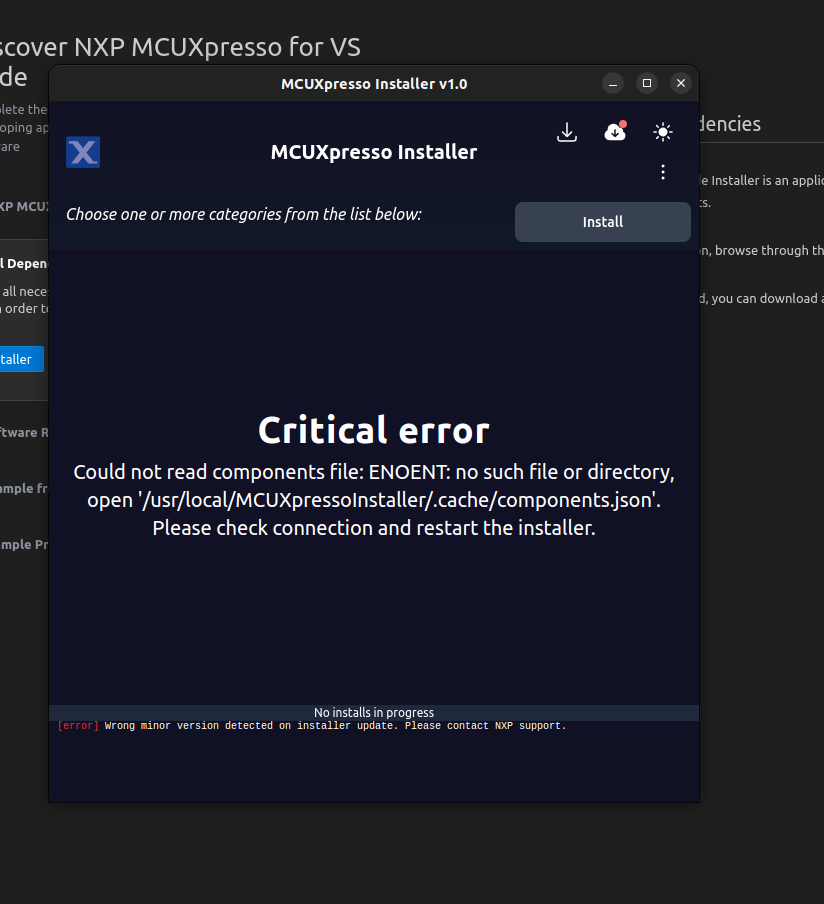Click the red update notification badge
Image resolution: width=824 pixels, height=904 pixels.
(x=623, y=122)
